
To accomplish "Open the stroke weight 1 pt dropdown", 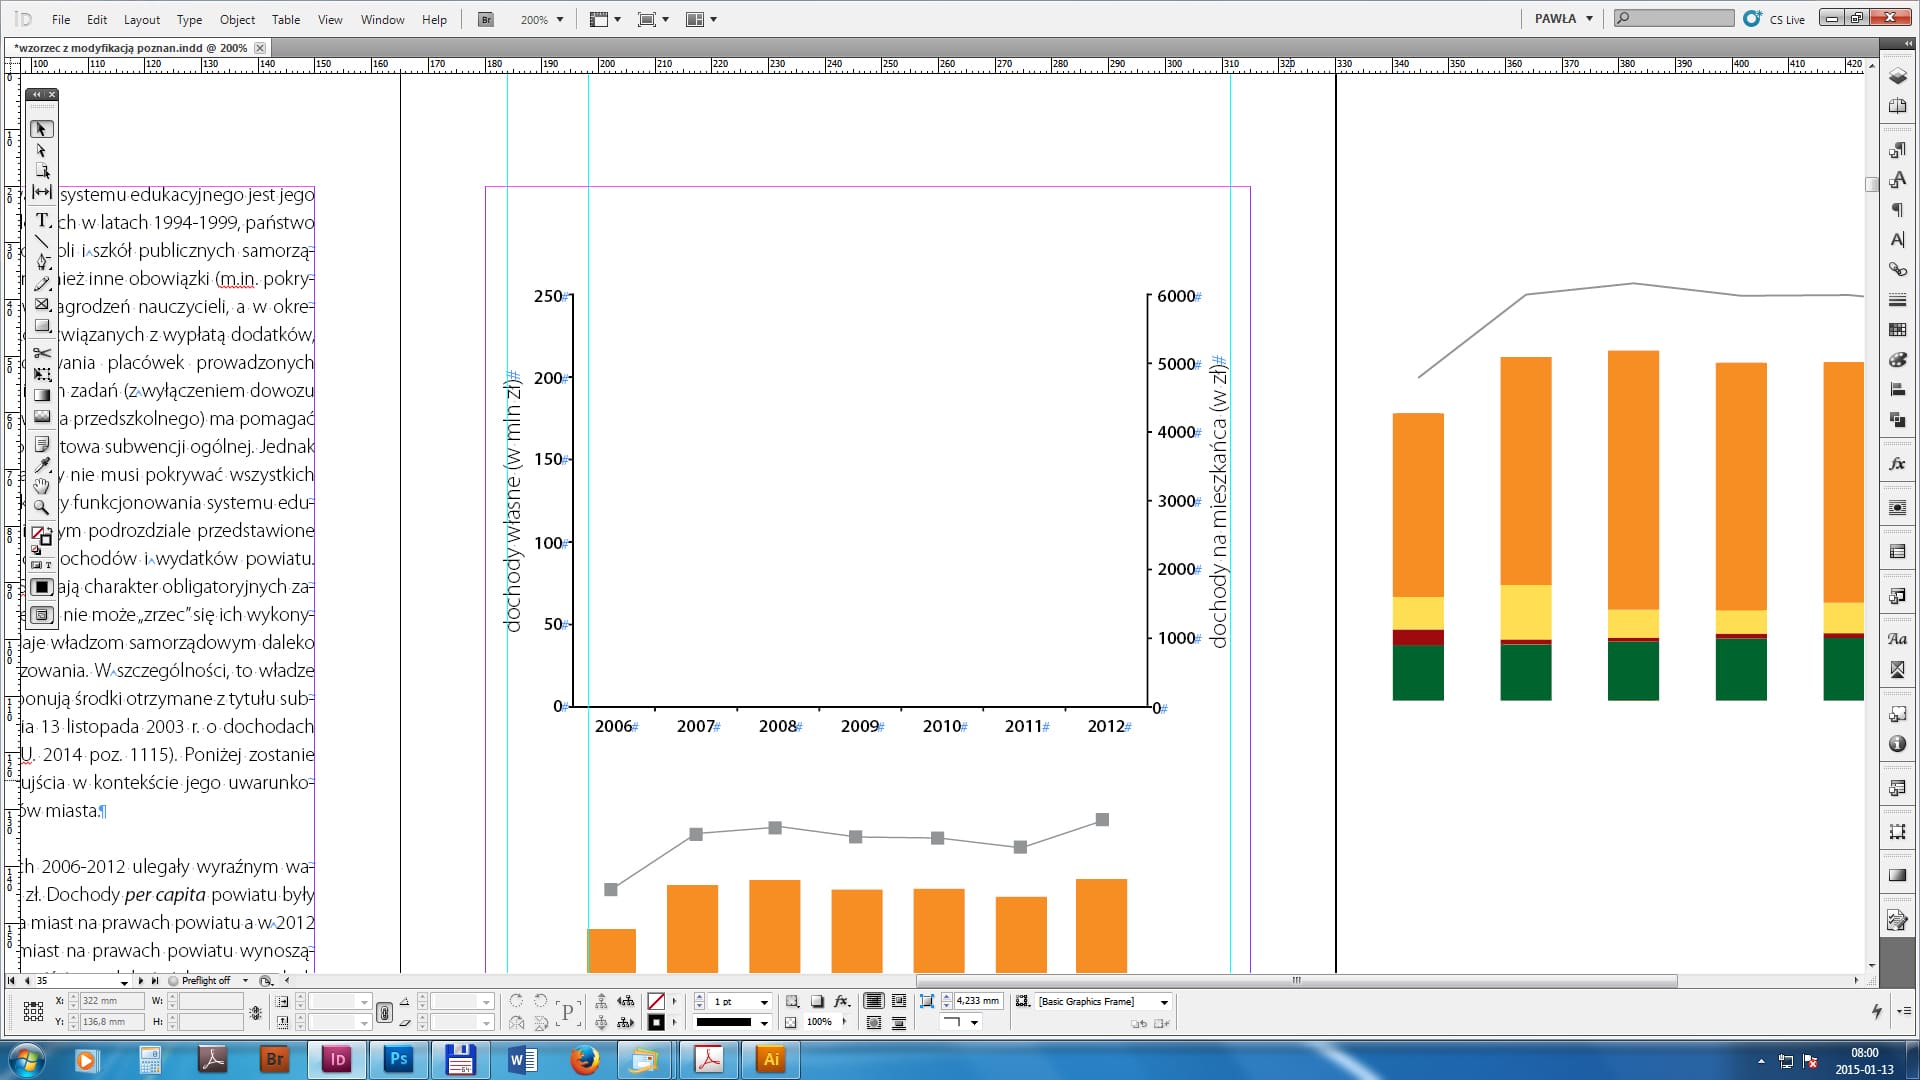I will coord(764,1002).
